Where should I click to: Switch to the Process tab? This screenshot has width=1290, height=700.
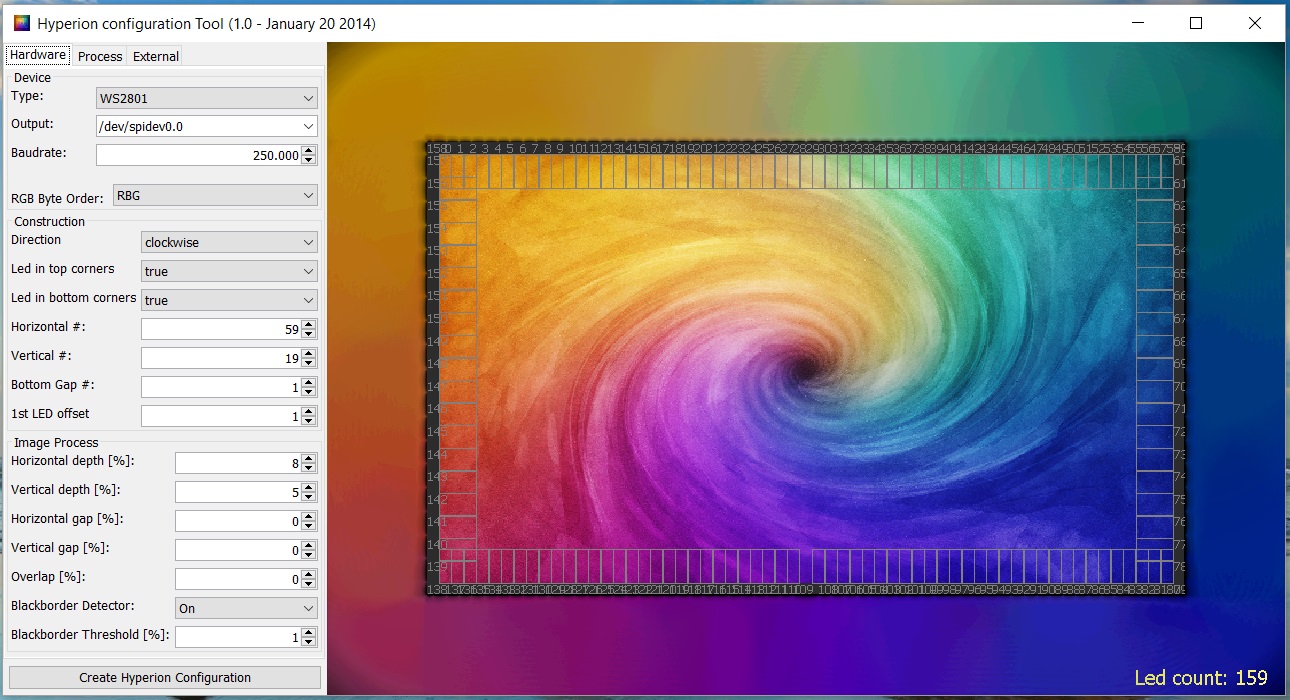coord(100,57)
